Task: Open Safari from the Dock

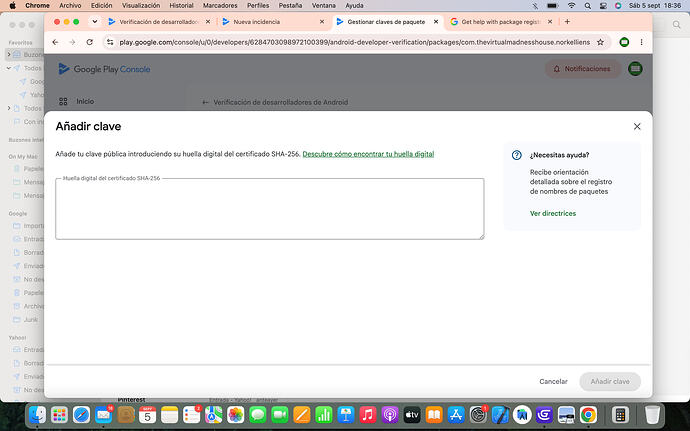Action: [81, 415]
